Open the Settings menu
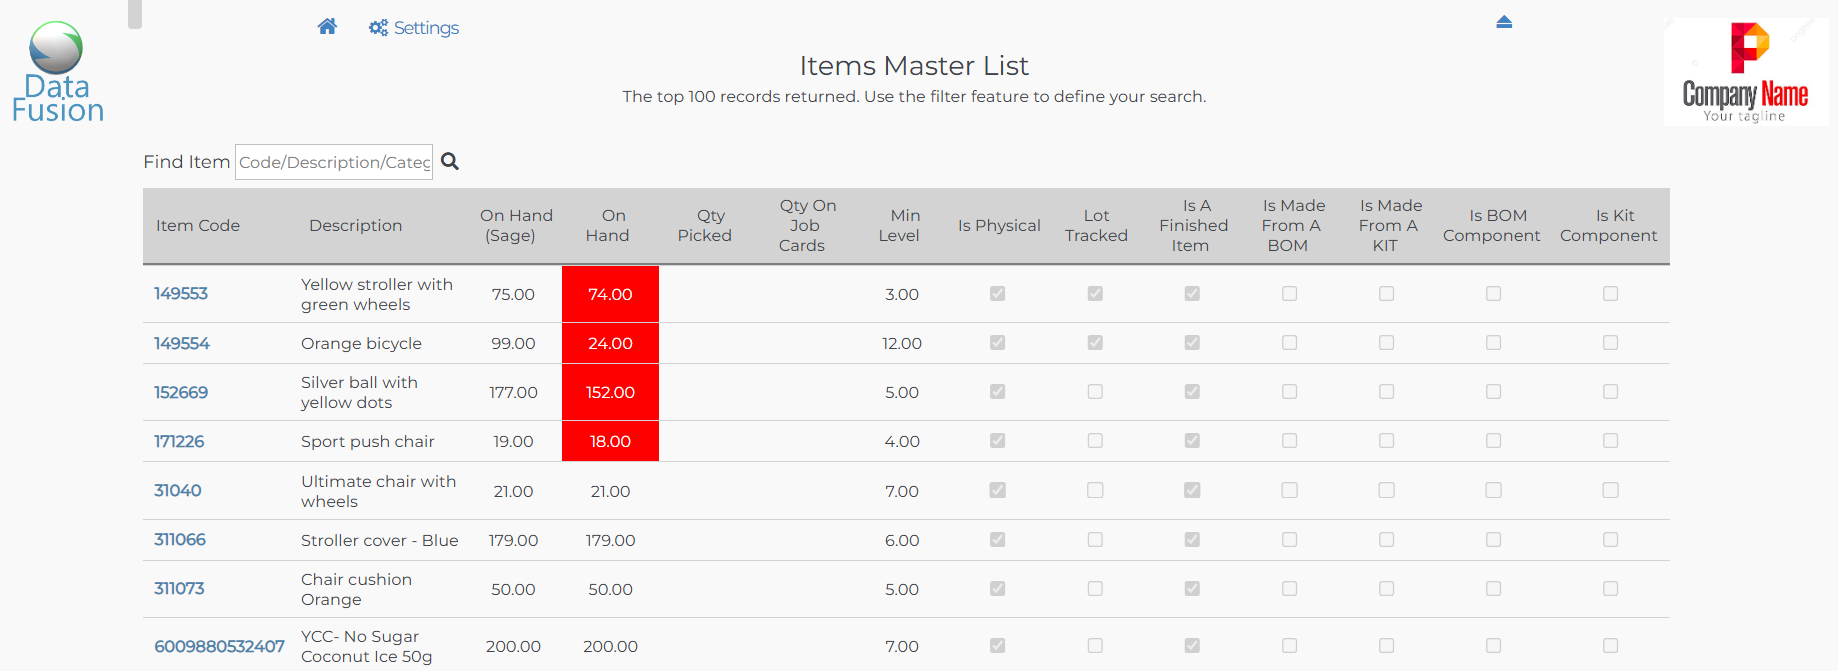Image resolution: width=1838 pixels, height=671 pixels. coord(426,28)
